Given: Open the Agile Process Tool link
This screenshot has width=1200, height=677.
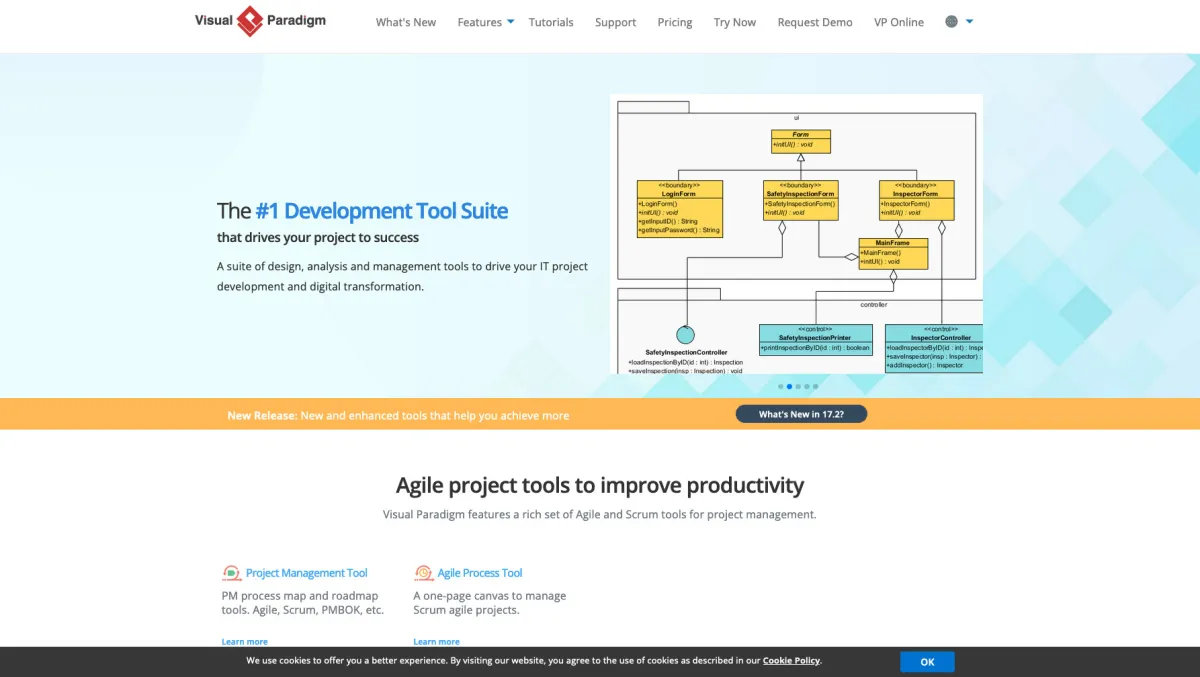Looking at the screenshot, I should [x=480, y=573].
